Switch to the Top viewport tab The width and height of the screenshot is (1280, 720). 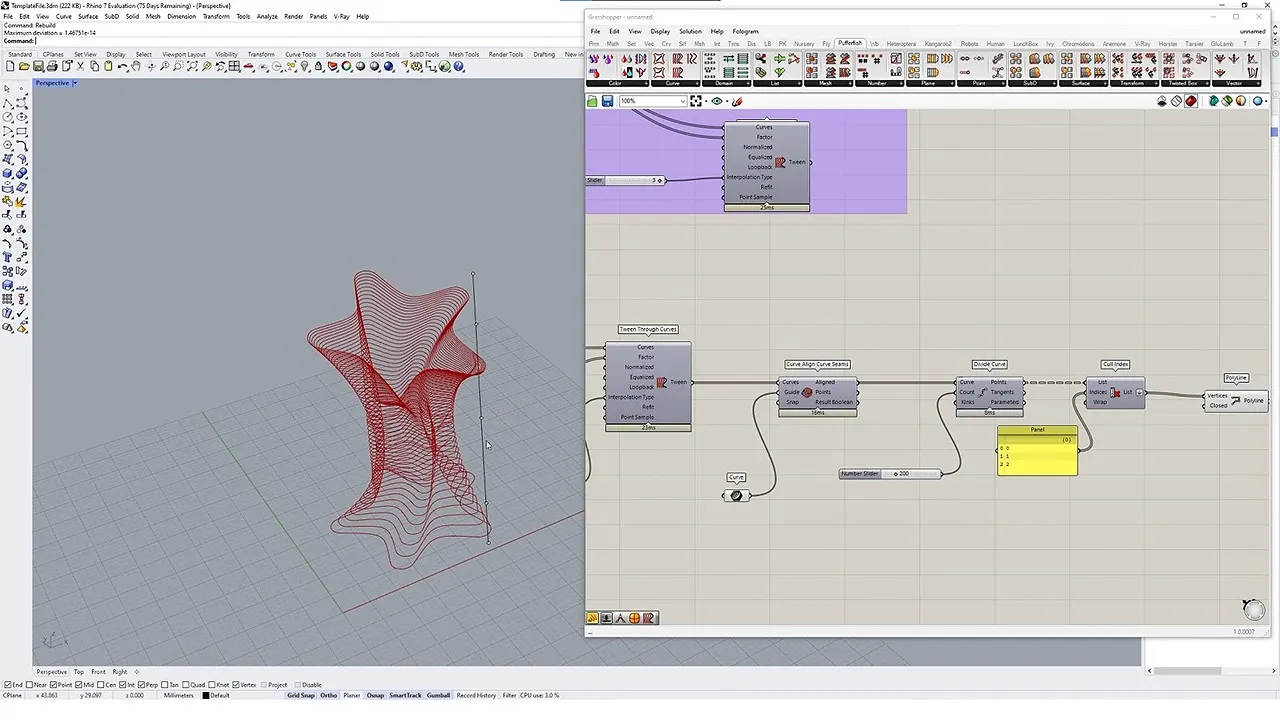(x=79, y=672)
